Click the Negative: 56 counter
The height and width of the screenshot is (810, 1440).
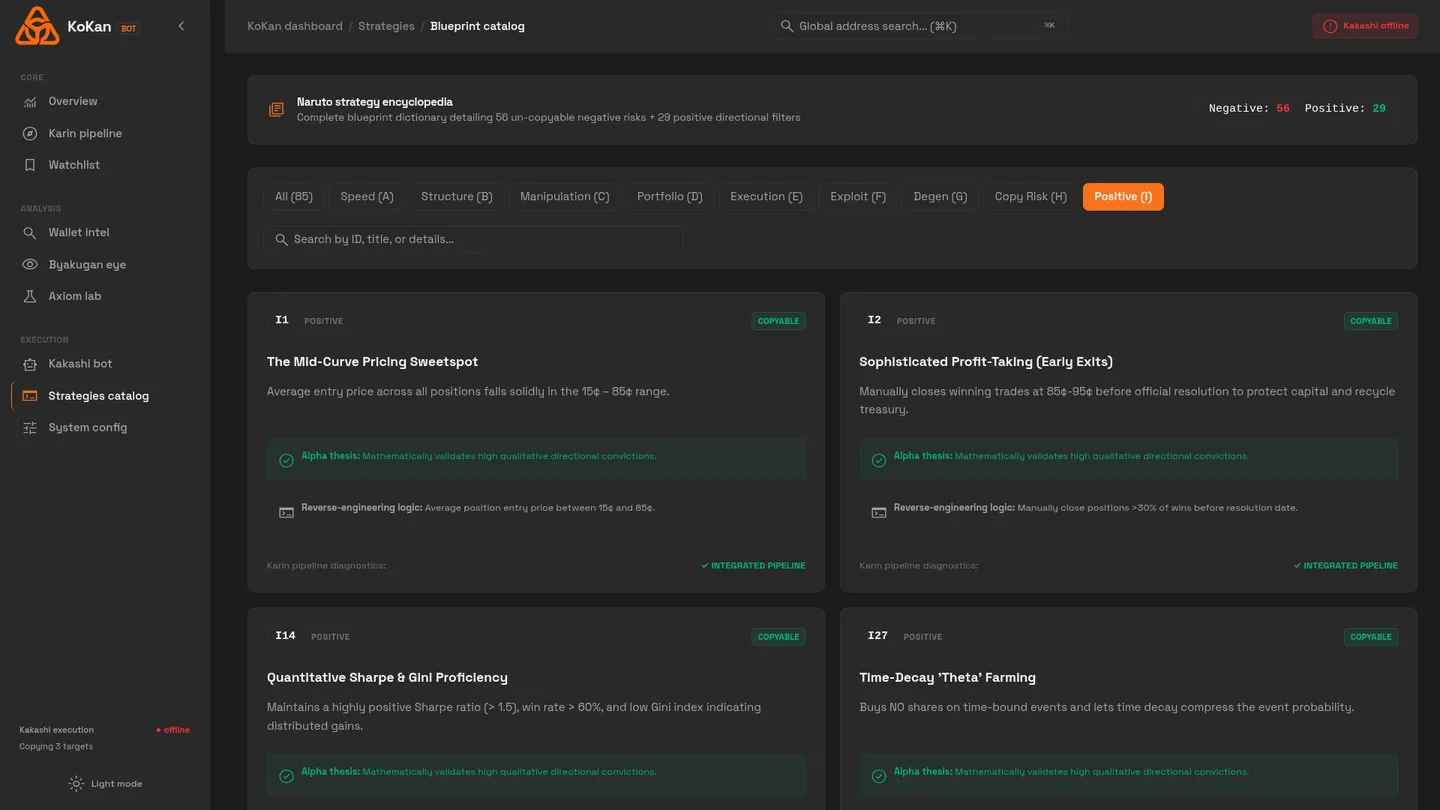point(1249,108)
